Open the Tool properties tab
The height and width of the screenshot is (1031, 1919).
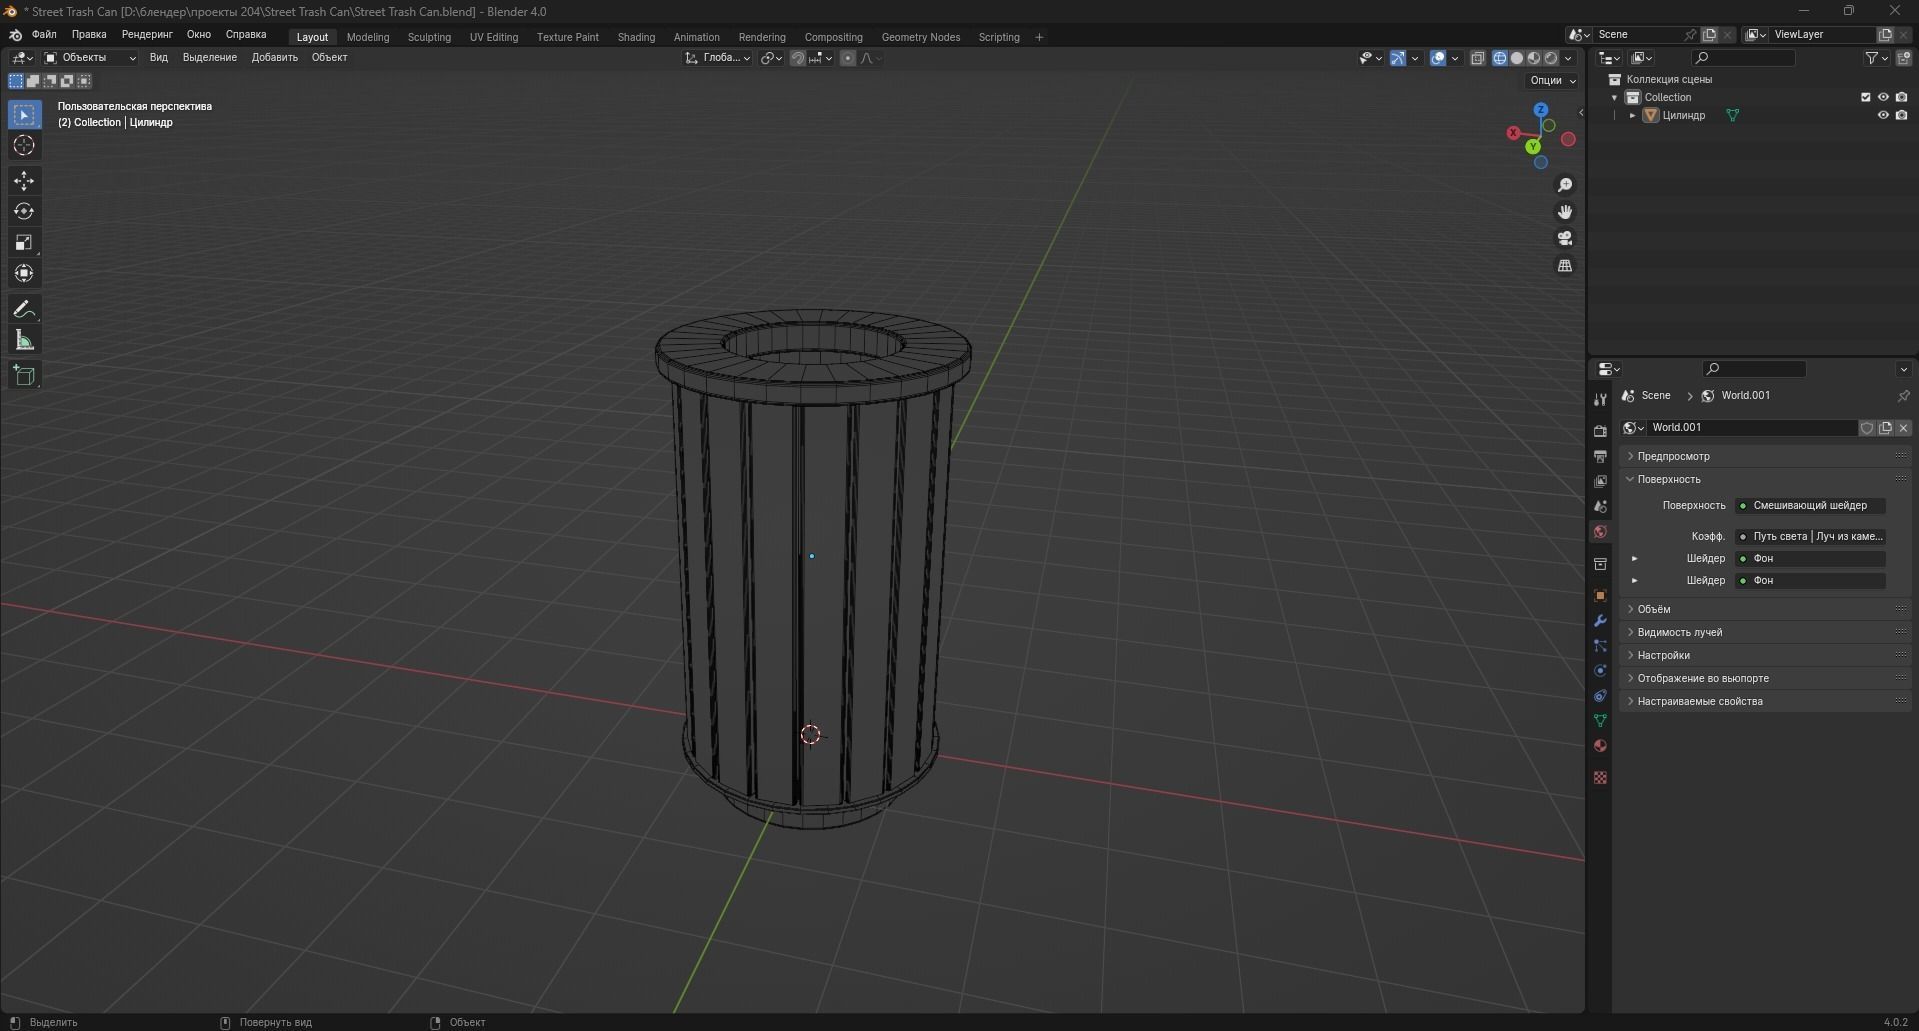[1600, 399]
